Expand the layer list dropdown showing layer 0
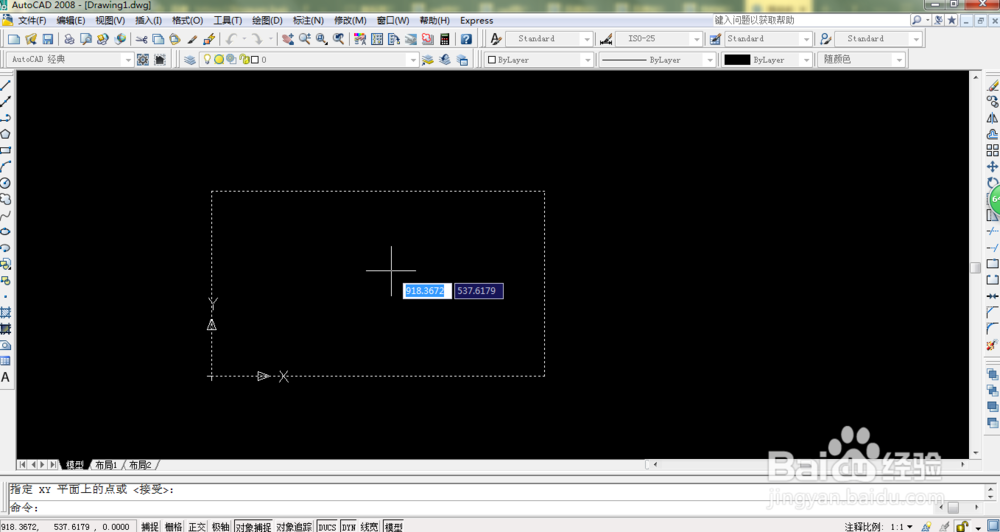 (x=413, y=59)
